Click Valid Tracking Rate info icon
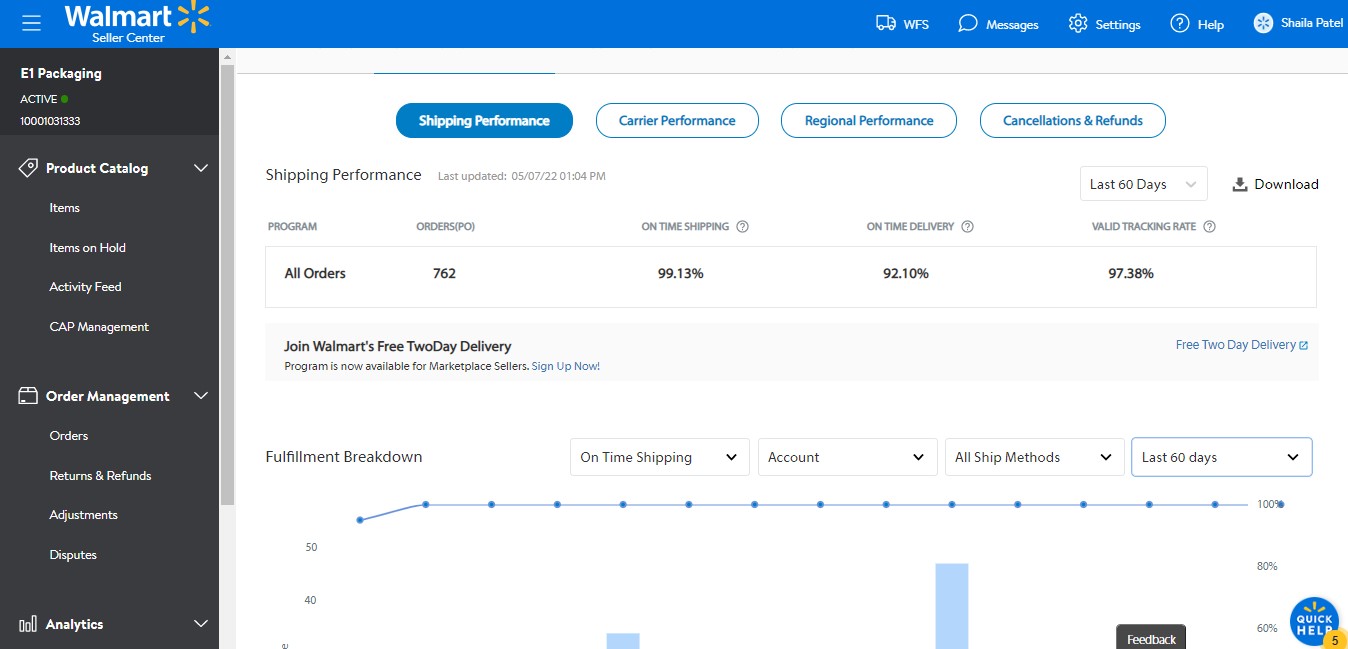The width and height of the screenshot is (1348, 649). (1209, 227)
